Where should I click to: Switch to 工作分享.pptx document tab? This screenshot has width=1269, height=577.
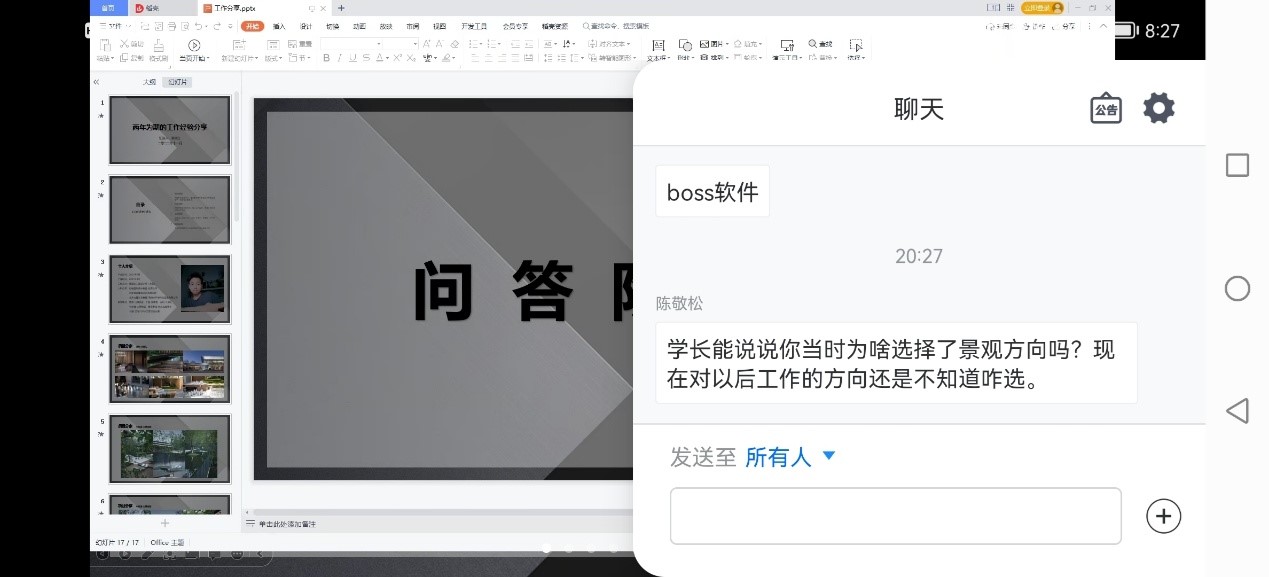235,8
